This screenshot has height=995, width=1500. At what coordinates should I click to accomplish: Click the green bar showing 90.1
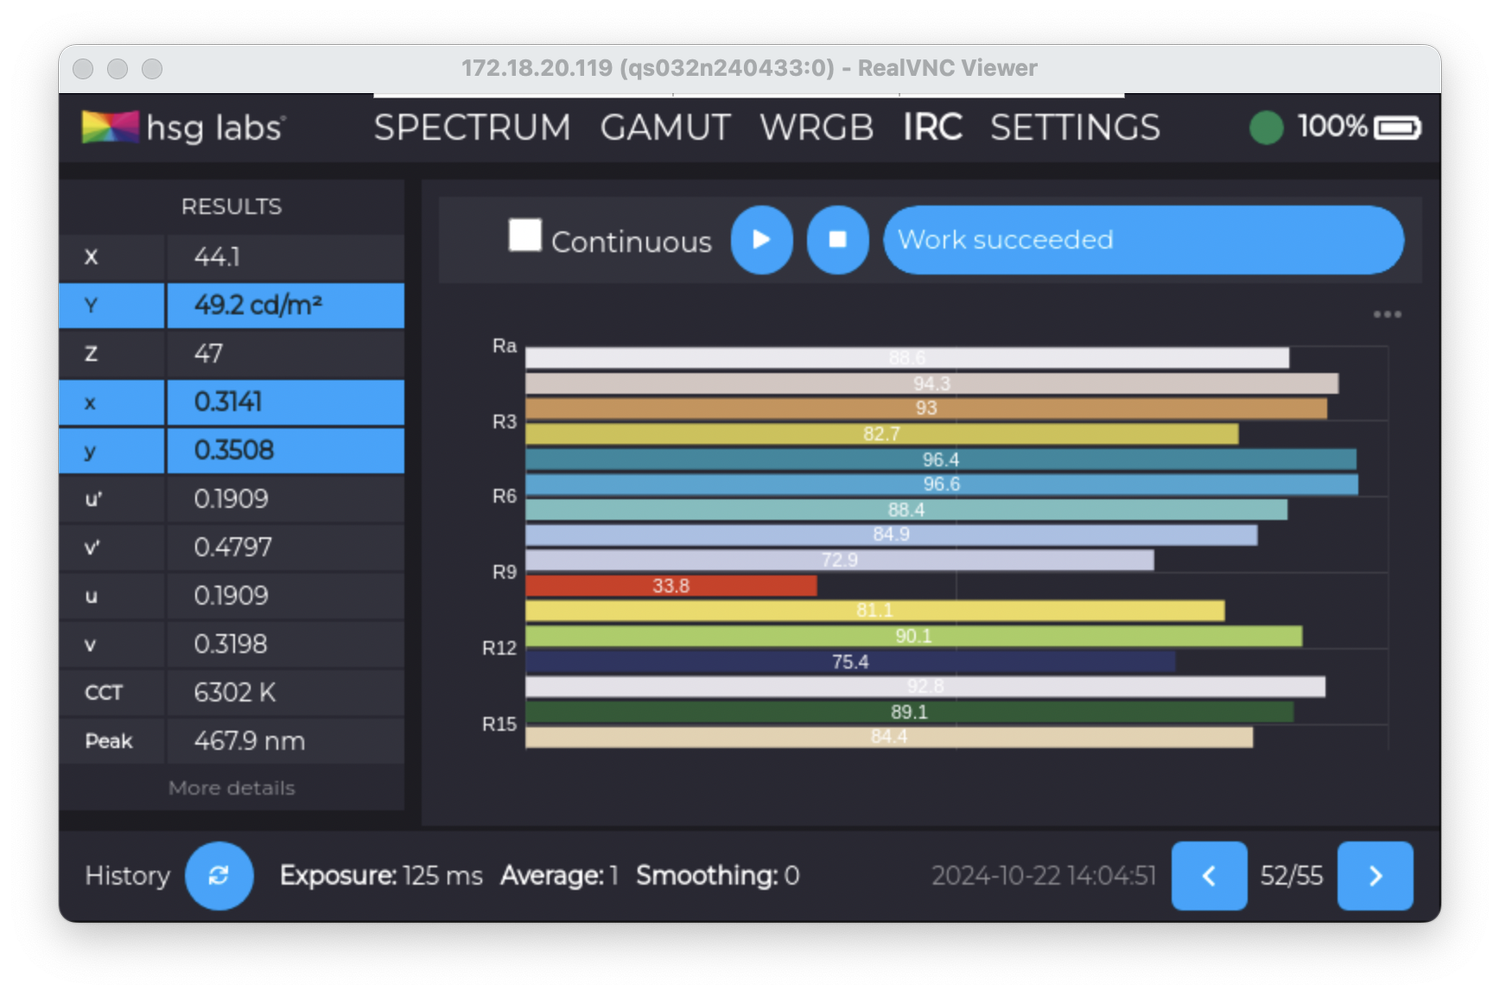click(914, 636)
